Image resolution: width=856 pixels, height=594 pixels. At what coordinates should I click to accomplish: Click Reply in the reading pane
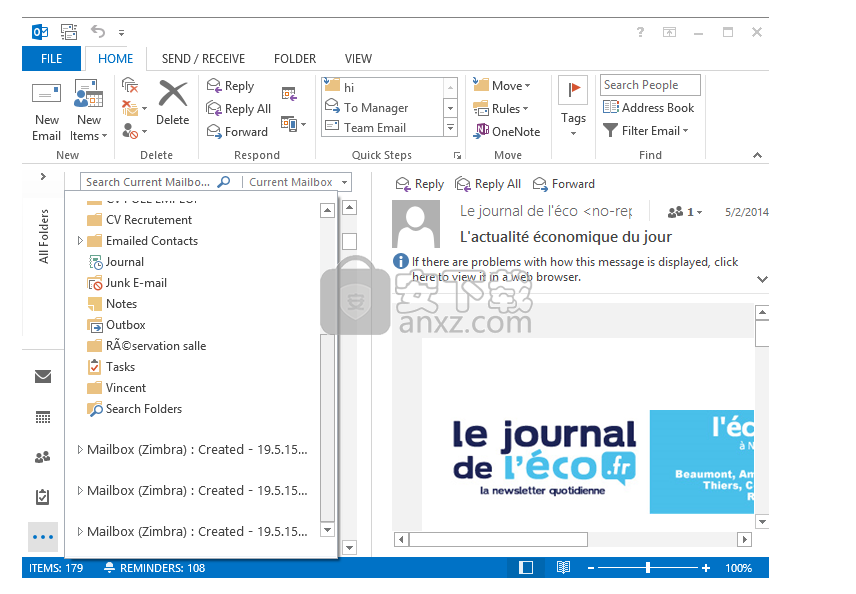pos(420,184)
